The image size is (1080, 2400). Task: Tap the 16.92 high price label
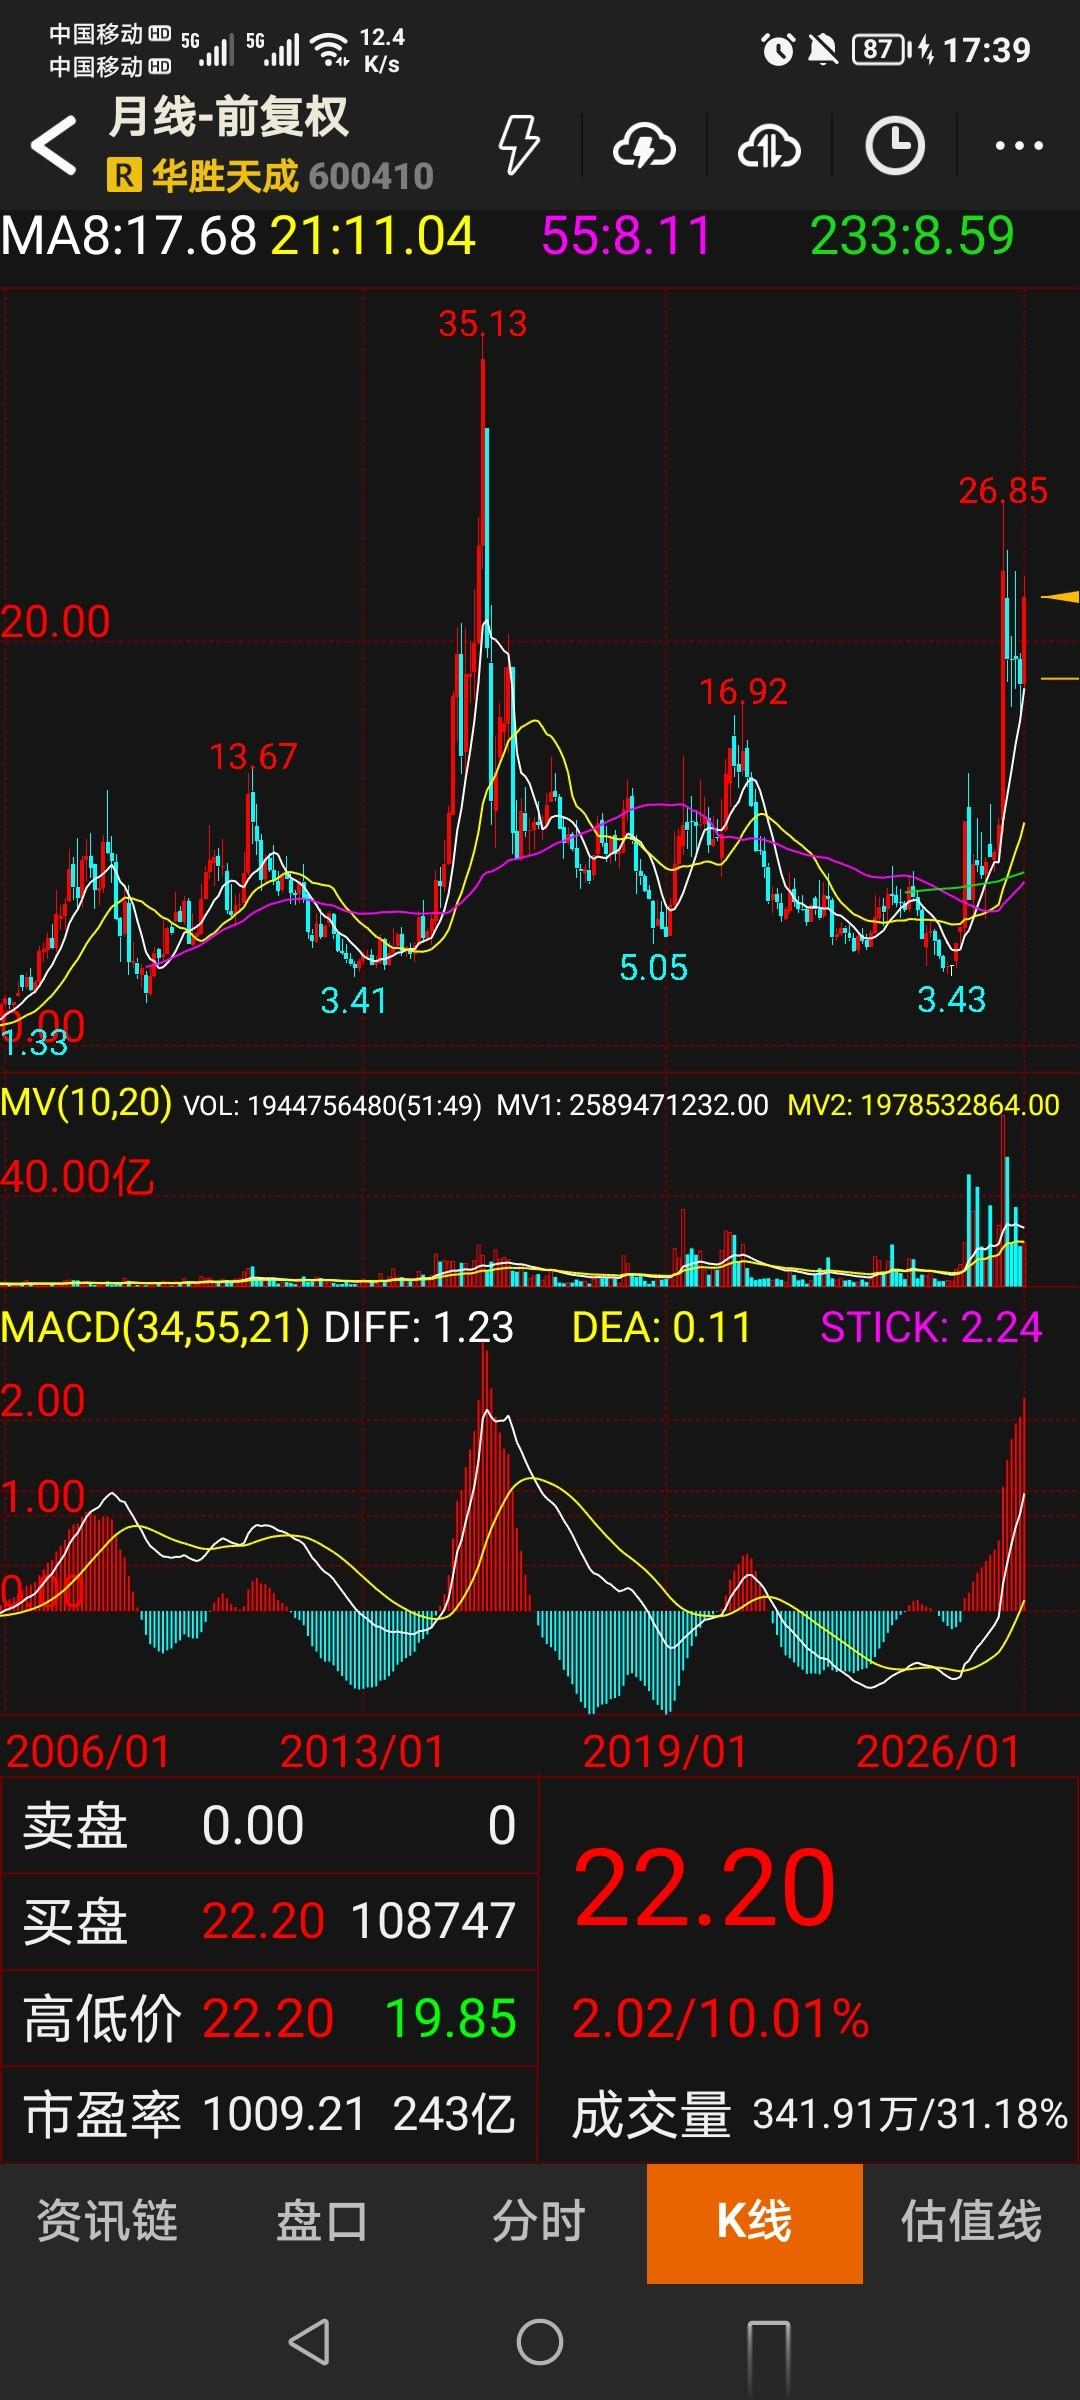tap(743, 691)
